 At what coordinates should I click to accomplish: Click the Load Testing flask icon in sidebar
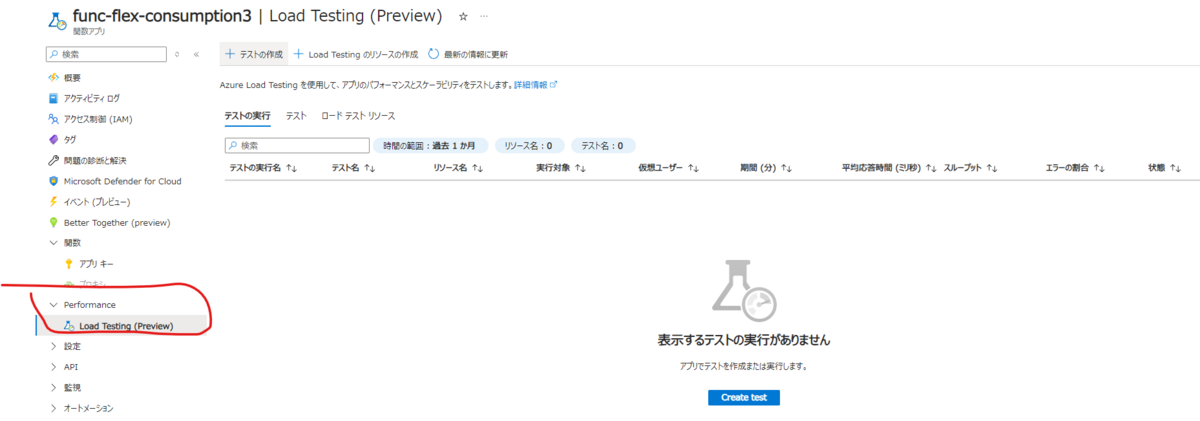[x=69, y=325]
